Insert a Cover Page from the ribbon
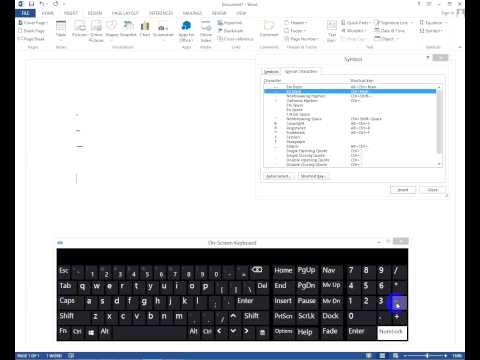 coord(33,23)
